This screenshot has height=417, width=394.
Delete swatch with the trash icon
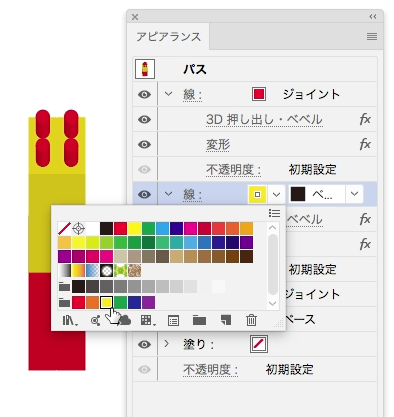tap(251, 320)
